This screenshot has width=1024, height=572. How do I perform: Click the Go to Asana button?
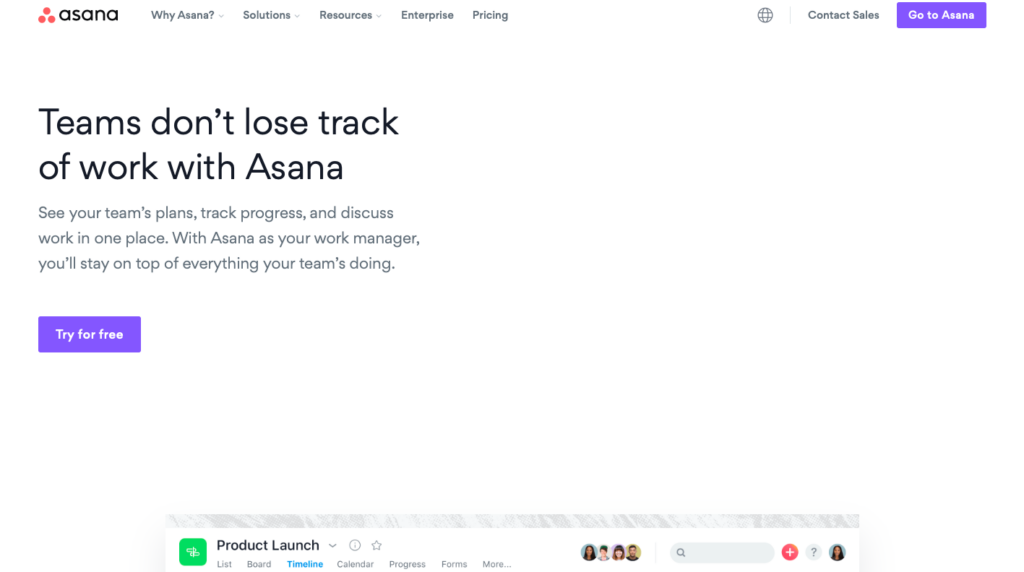click(x=941, y=15)
